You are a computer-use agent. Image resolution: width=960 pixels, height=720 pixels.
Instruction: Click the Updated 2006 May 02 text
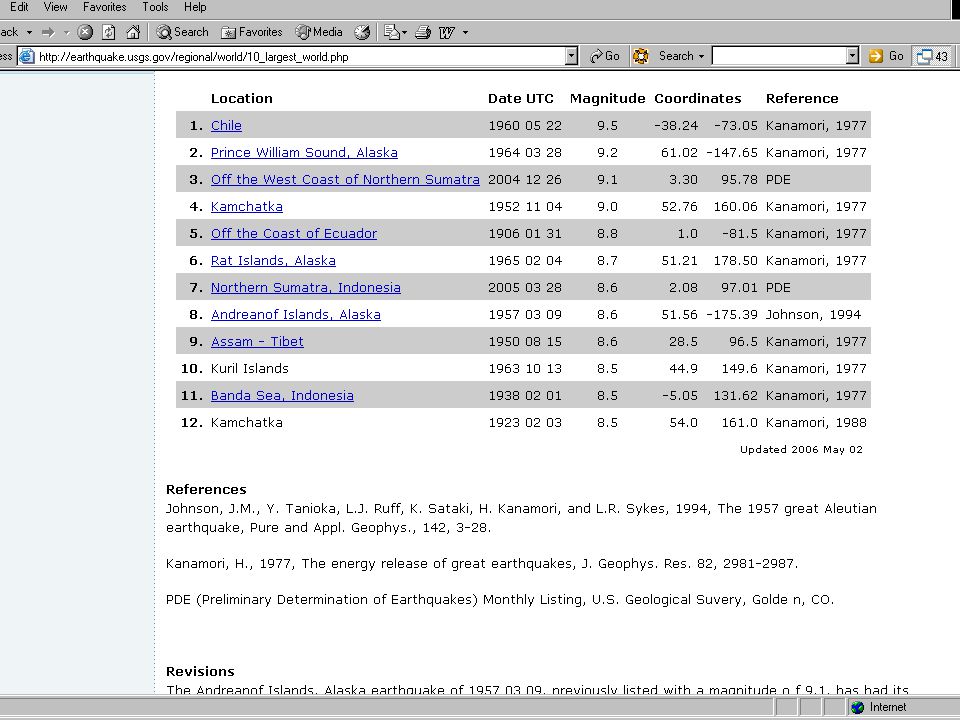(801, 449)
